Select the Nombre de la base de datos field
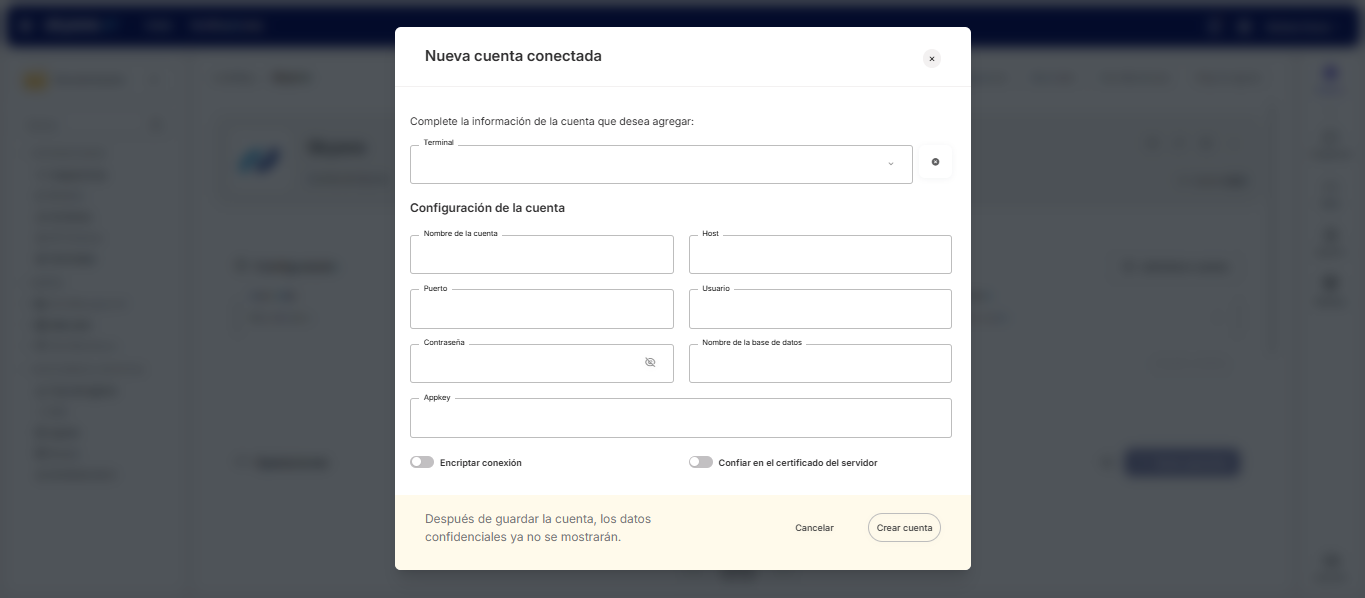 [820, 364]
